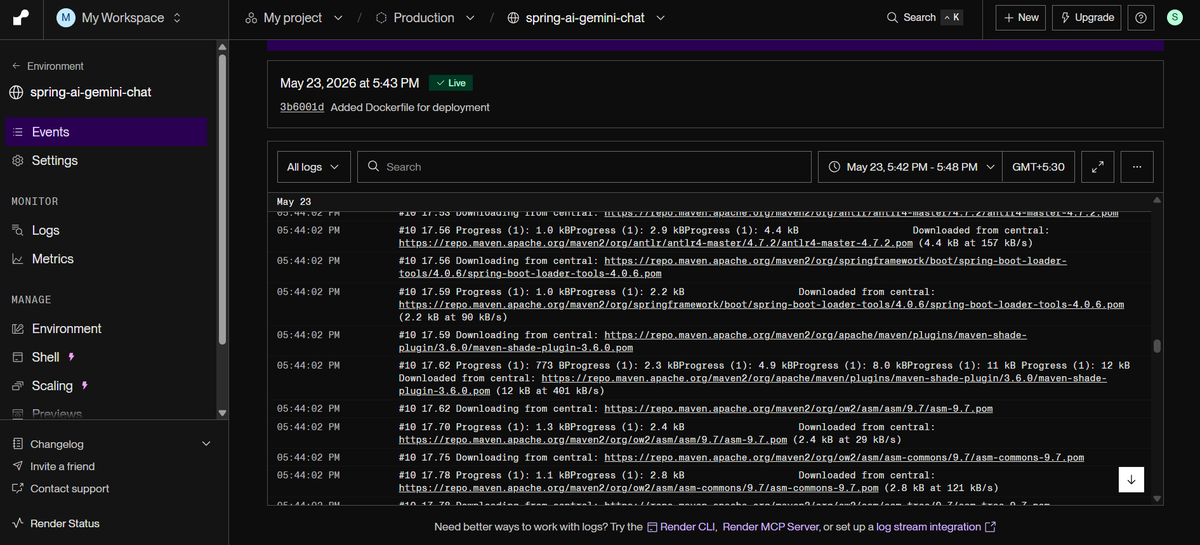Open the spring-boot-loader-tools-4.0.6.pom downloading link
The height and width of the screenshot is (545, 1200).
[733, 267]
